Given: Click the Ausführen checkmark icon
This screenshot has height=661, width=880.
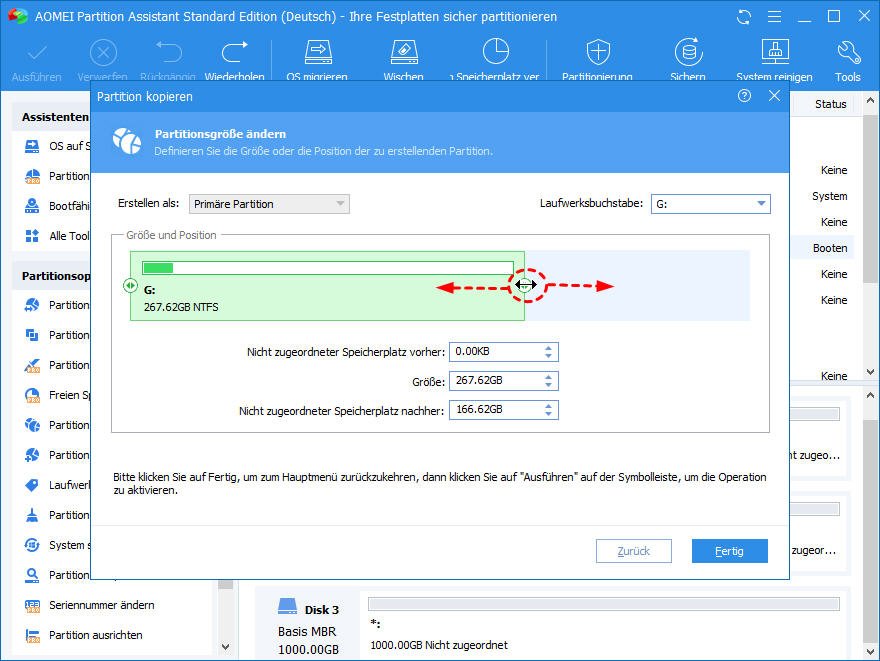Looking at the screenshot, I should (x=37, y=53).
